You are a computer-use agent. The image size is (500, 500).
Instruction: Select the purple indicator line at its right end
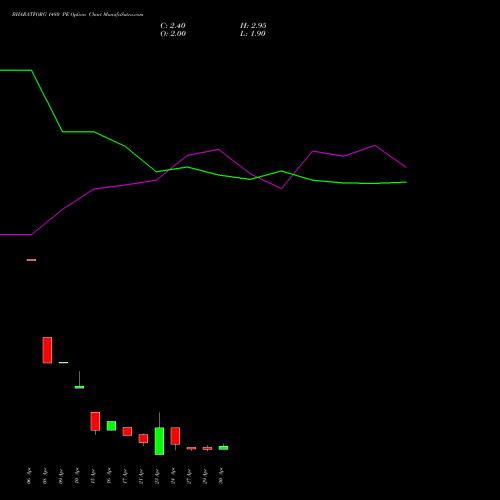(x=405, y=166)
